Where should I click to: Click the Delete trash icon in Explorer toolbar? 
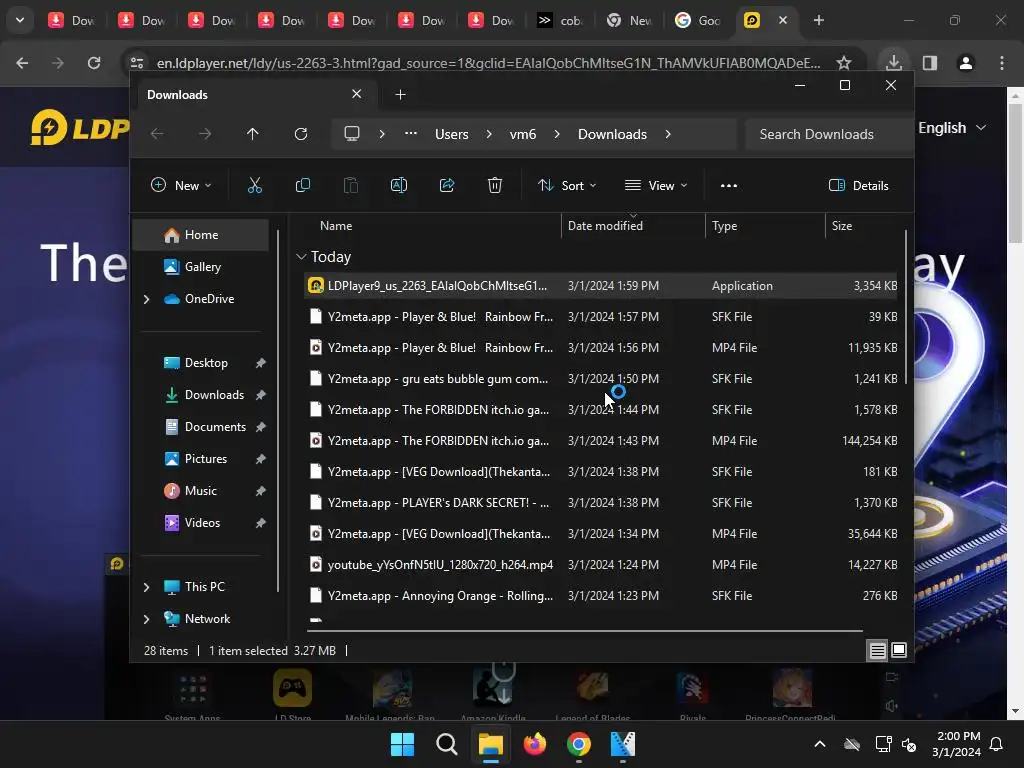(x=495, y=185)
